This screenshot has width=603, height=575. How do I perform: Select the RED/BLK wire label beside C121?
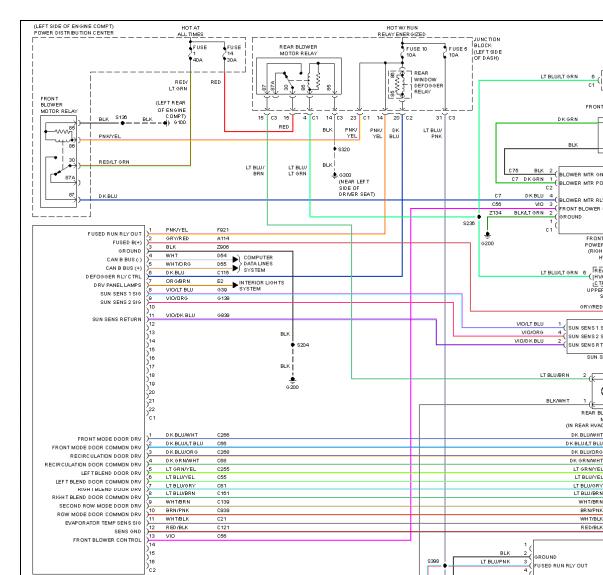click(x=177, y=528)
